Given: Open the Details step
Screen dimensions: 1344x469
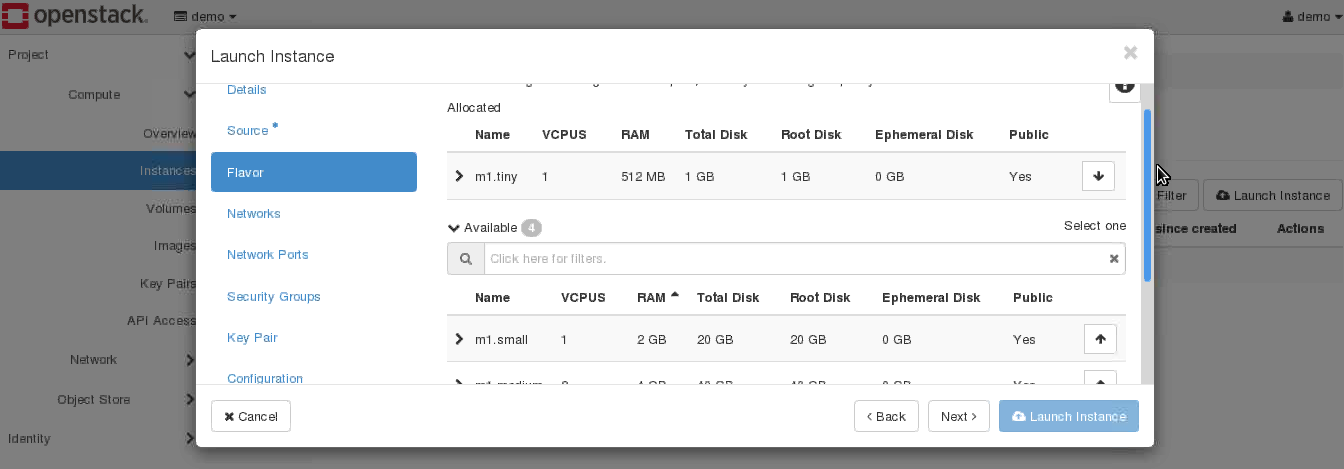Looking at the screenshot, I should point(247,90).
